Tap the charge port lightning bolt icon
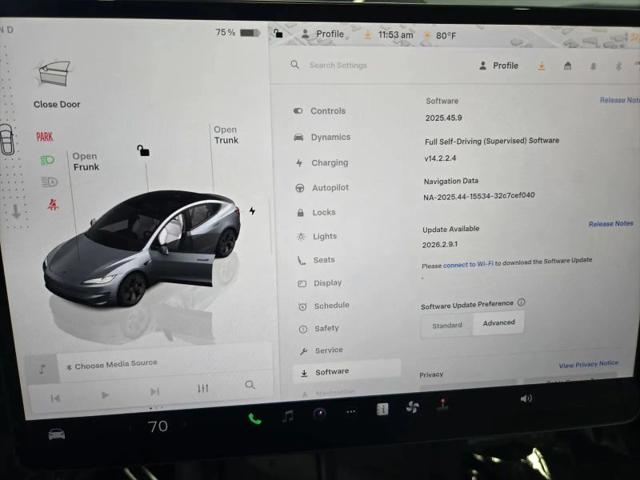This screenshot has height=480, width=640. (252, 211)
